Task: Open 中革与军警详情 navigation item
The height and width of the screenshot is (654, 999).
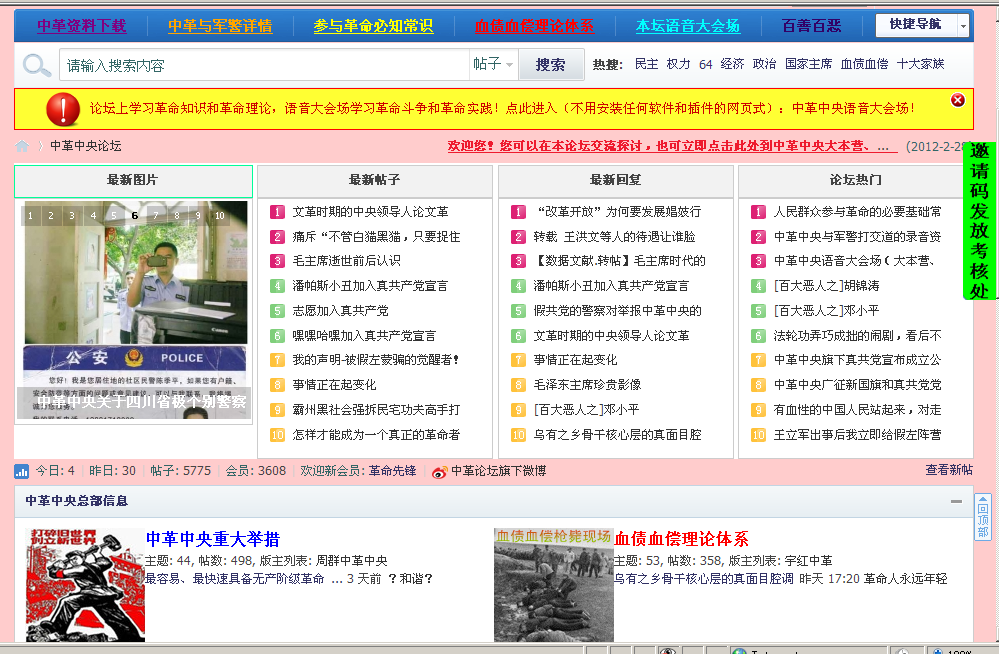Action: 220,26
